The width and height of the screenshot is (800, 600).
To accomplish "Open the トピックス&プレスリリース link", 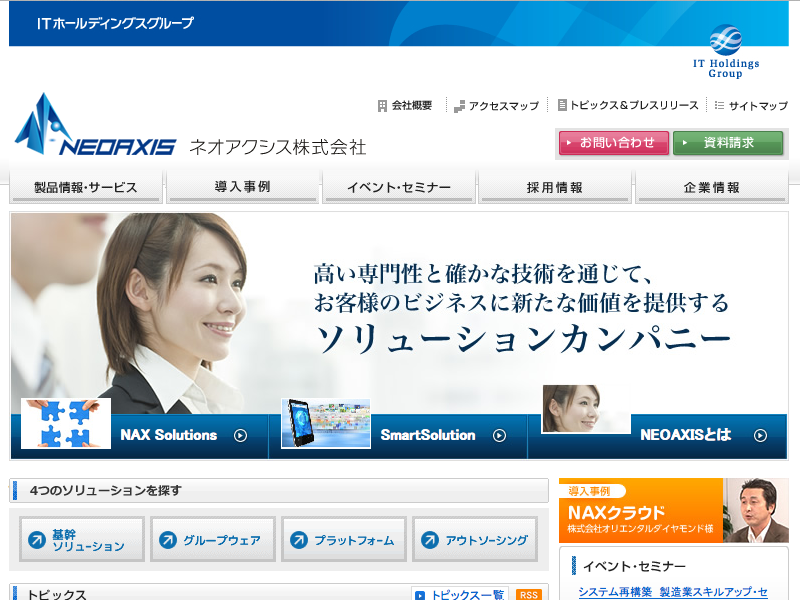I will pyautogui.click(x=634, y=105).
